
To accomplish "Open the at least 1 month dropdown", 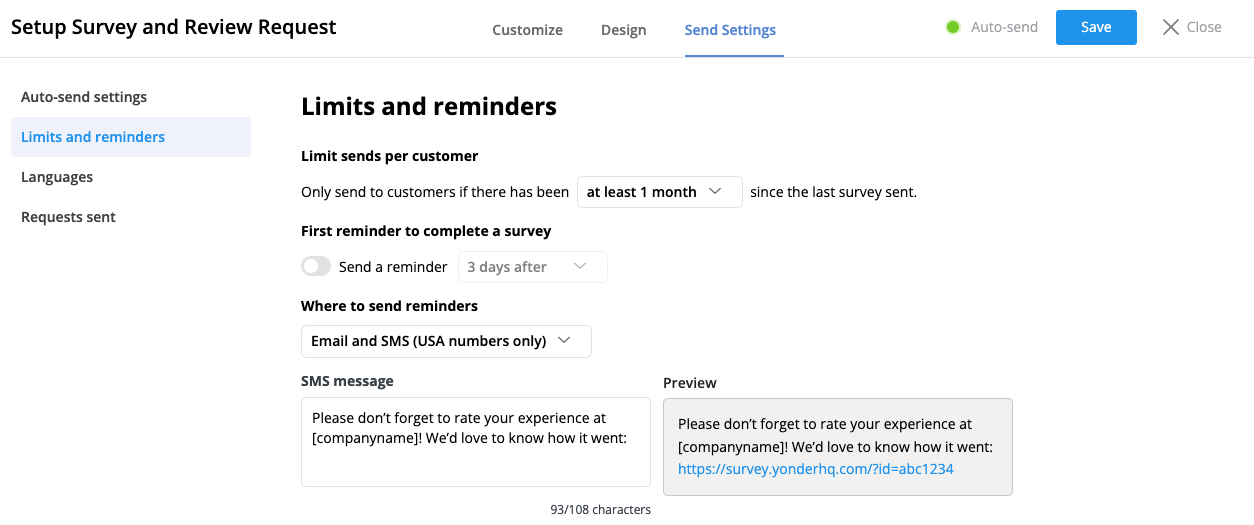I will pos(659,192).
